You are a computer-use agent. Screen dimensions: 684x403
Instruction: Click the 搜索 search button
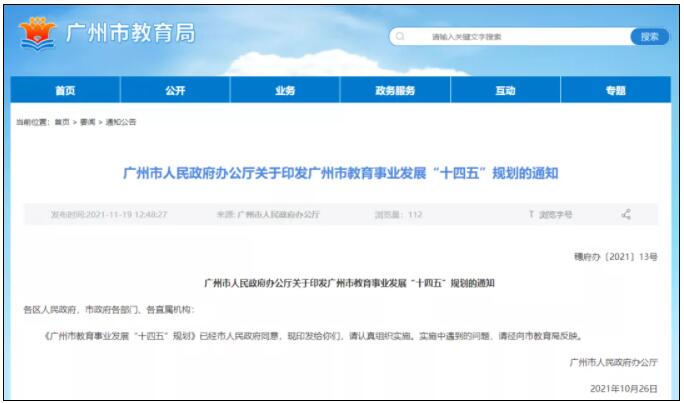[649, 37]
